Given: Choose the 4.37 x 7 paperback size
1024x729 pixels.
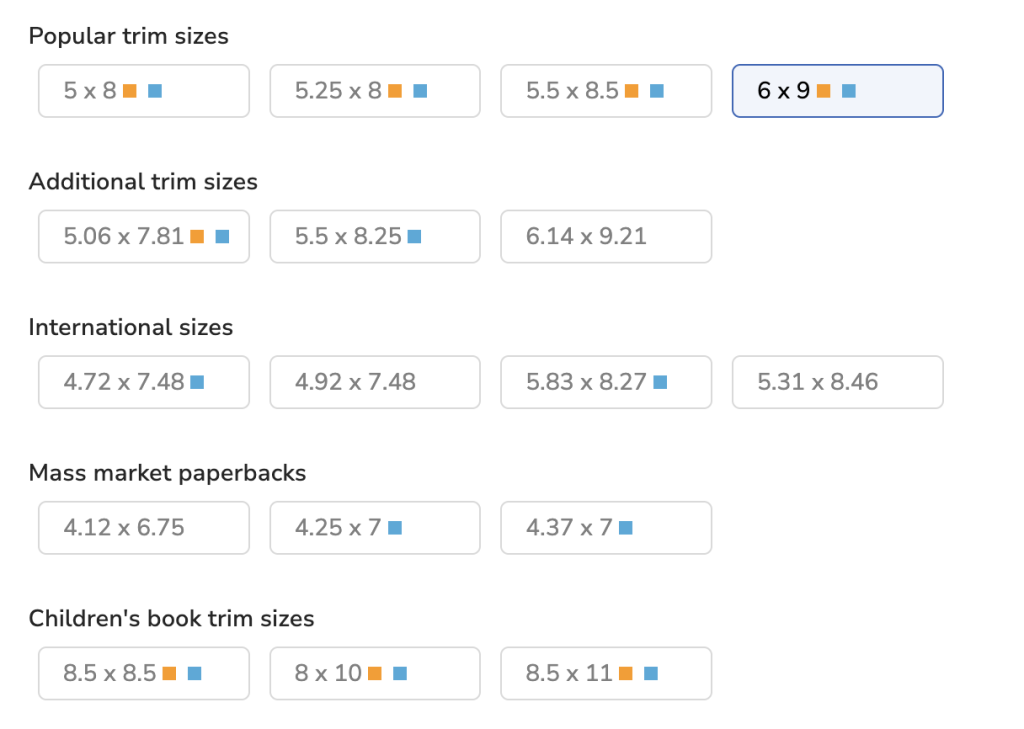Looking at the screenshot, I should [x=605, y=528].
